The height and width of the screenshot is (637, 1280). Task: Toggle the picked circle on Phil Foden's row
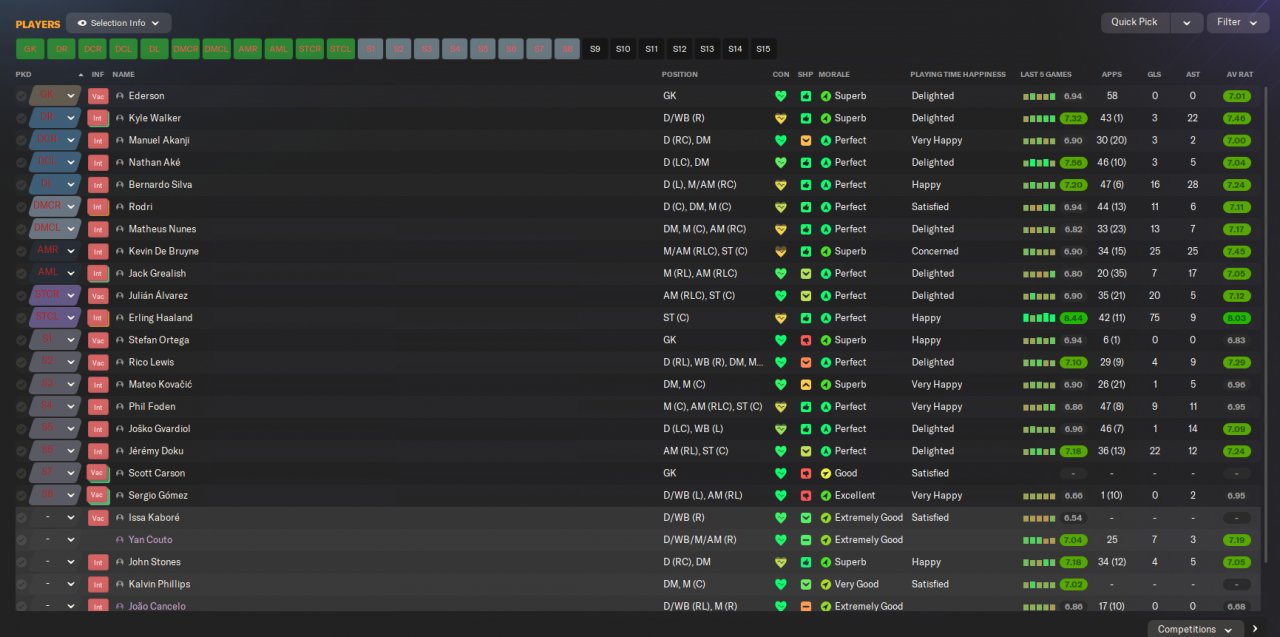point(21,407)
